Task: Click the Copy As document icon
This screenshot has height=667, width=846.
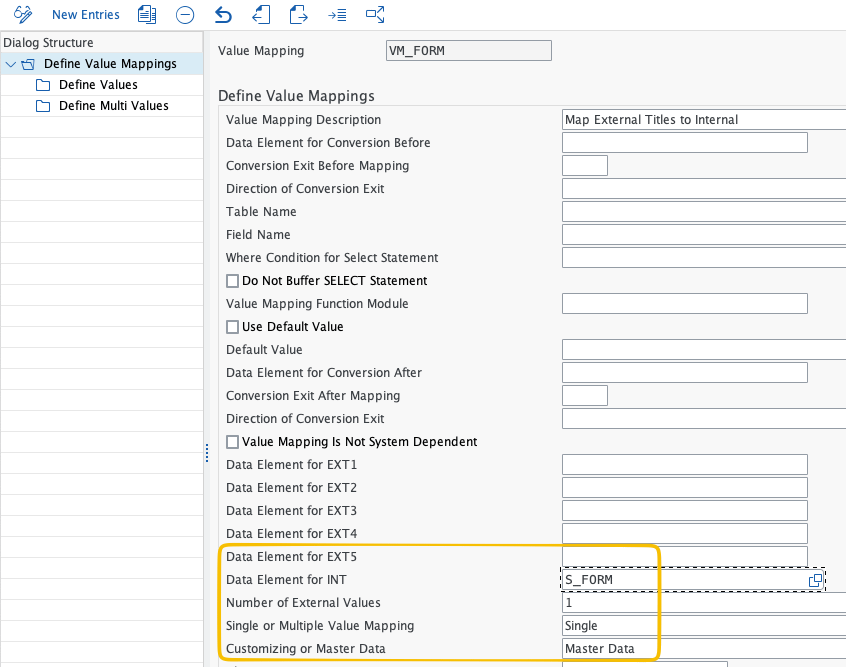Action: tap(147, 15)
